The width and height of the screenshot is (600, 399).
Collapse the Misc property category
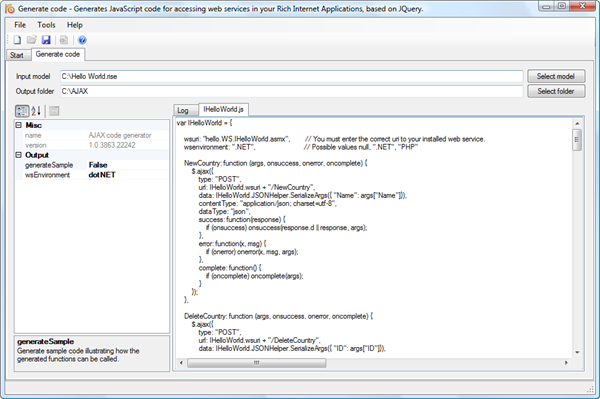click(18, 125)
